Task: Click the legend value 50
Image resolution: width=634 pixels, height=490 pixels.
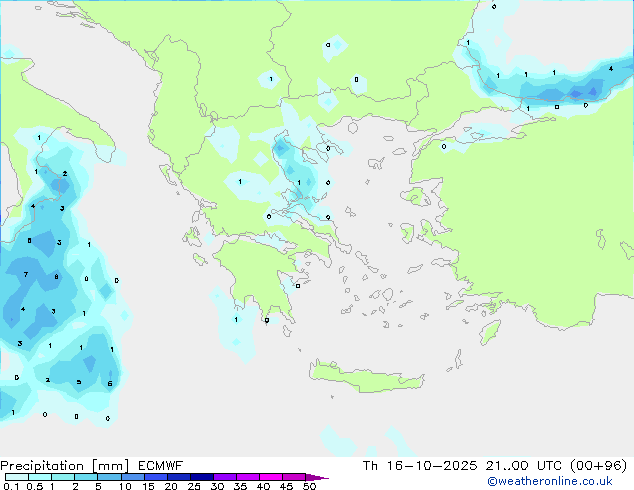Action: pos(309,486)
